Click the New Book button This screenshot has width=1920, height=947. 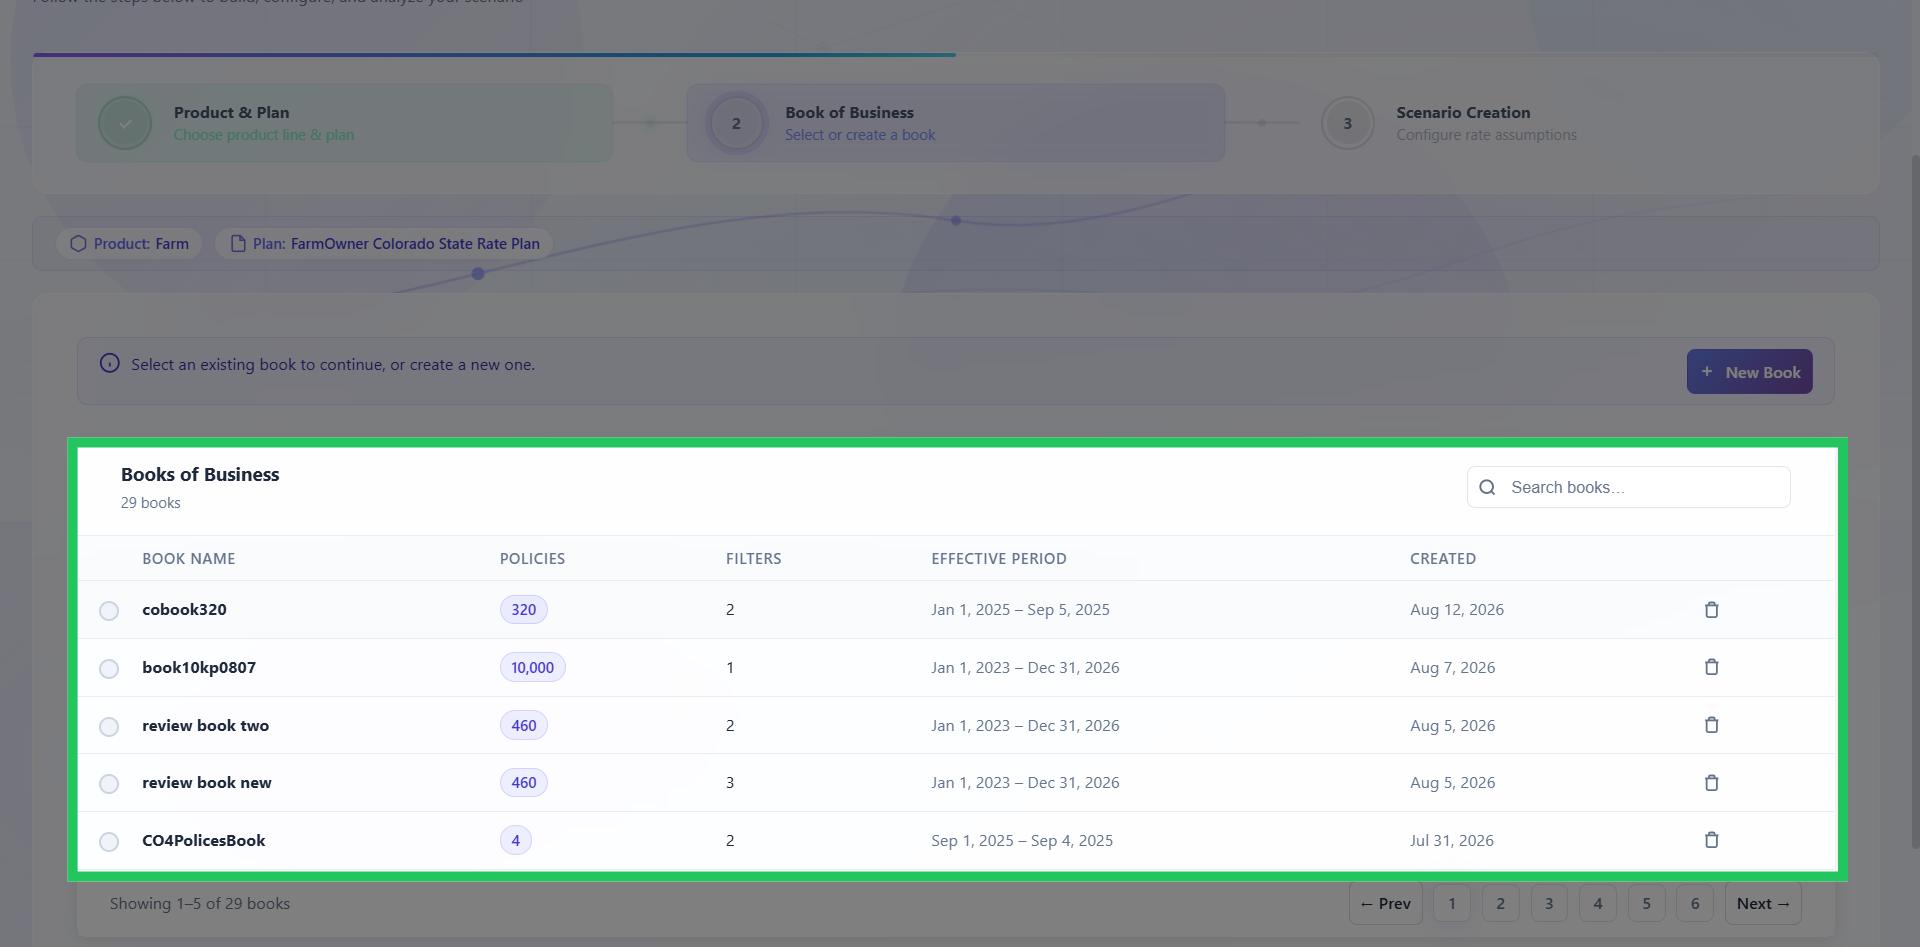pos(1749,371)
